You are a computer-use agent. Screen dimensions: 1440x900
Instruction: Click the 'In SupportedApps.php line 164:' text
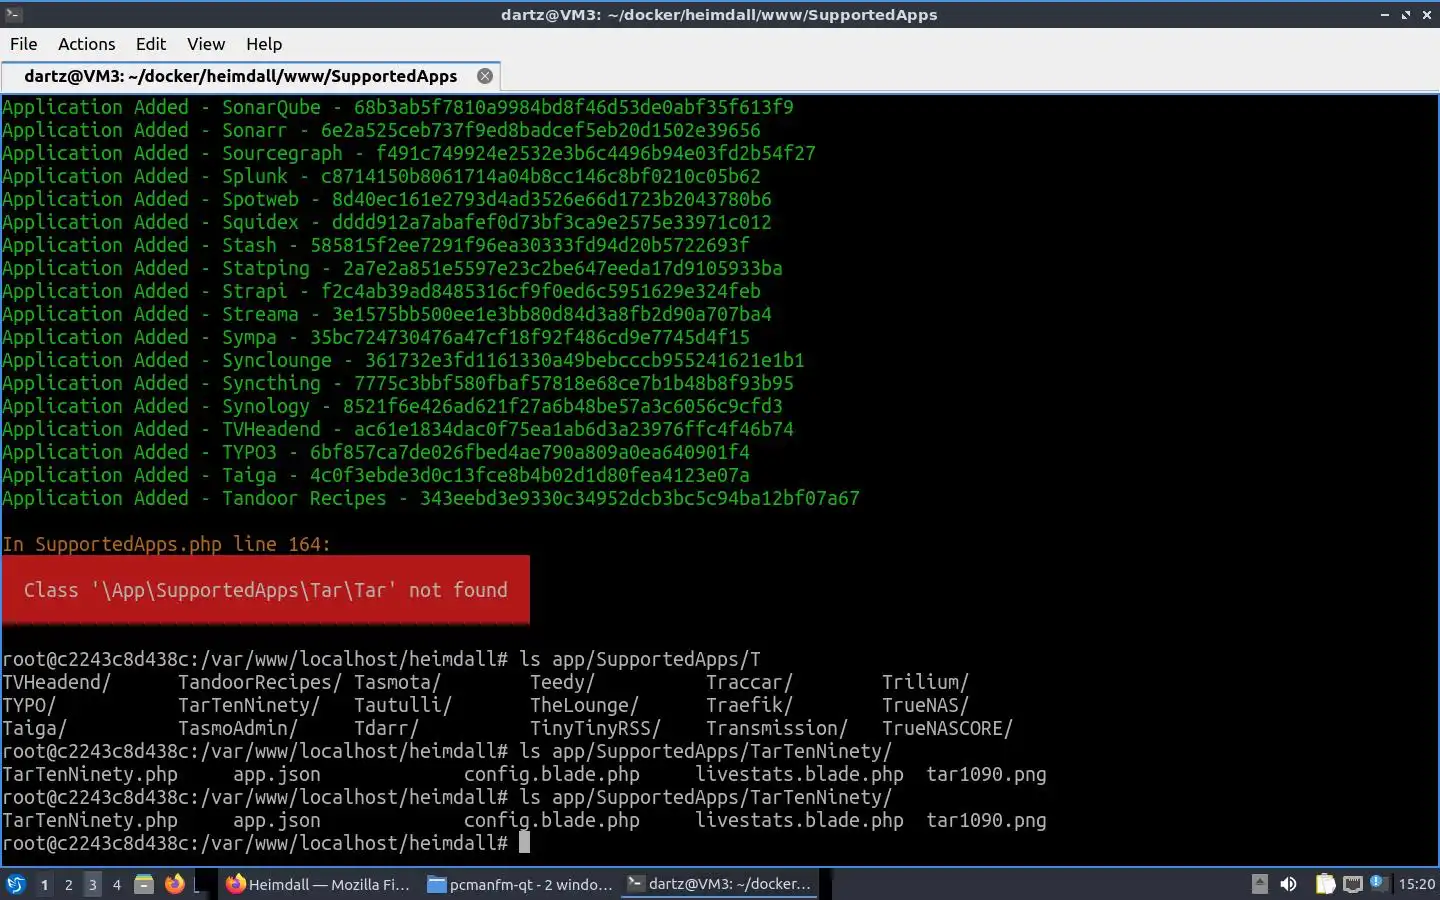[166, 544]
